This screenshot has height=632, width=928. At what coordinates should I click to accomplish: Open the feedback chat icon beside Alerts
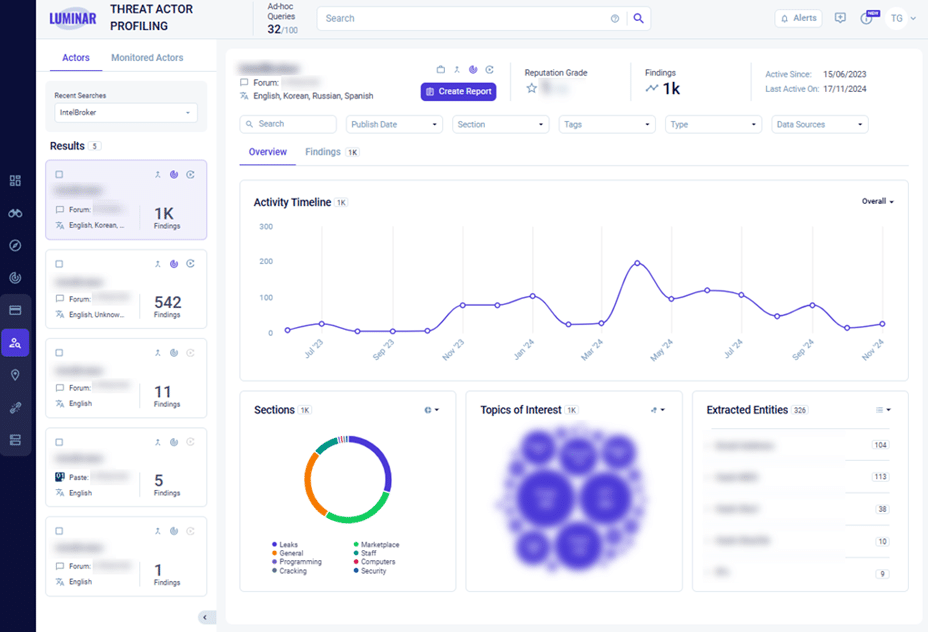840,18
